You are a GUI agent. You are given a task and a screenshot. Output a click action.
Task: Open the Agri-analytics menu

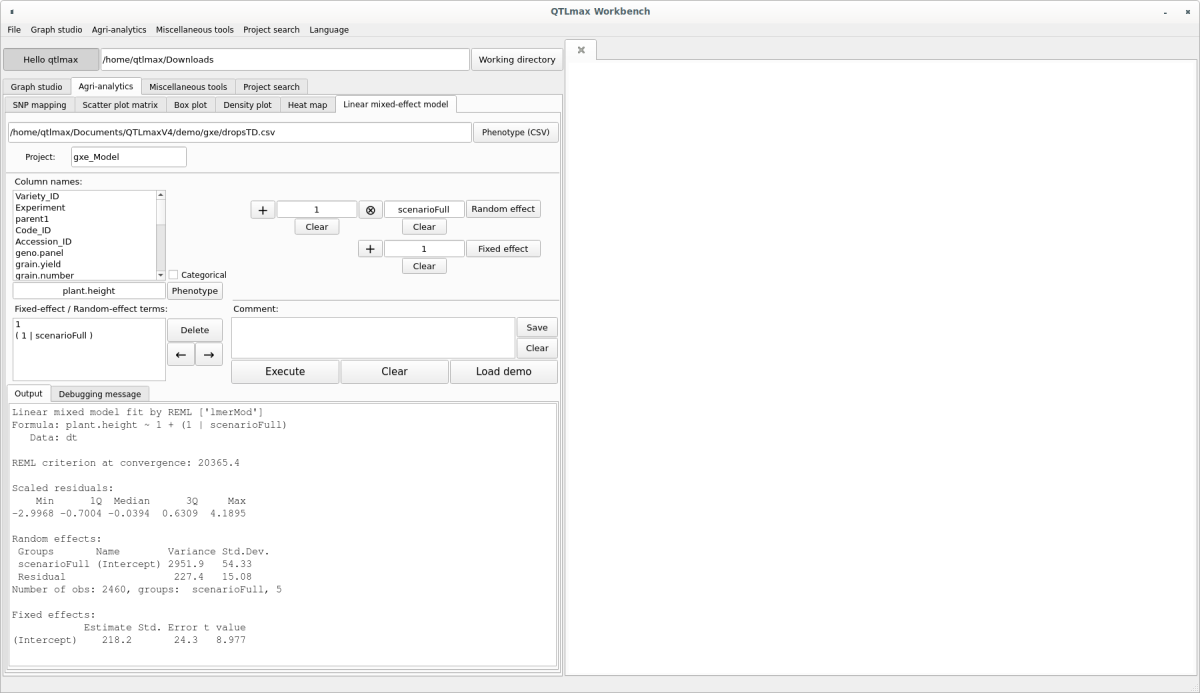coord(118,30)
